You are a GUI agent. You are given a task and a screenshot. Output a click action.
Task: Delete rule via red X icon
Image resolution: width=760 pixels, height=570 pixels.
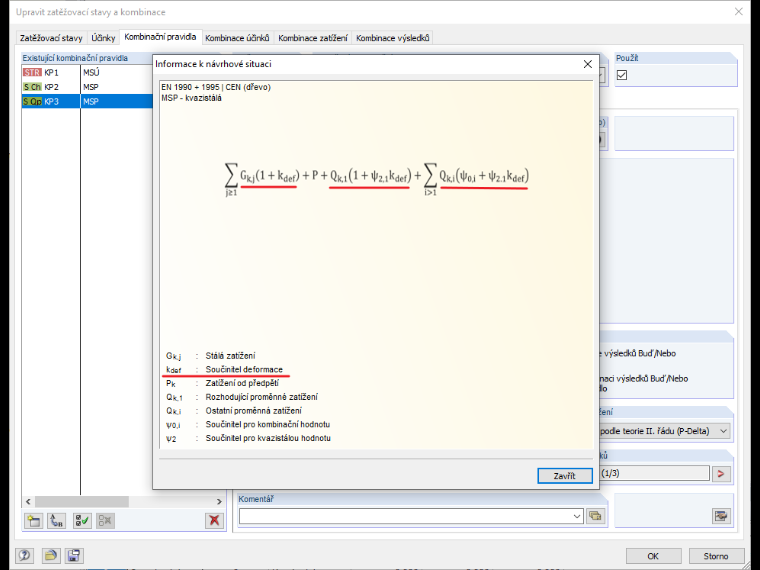coord(214,521)
